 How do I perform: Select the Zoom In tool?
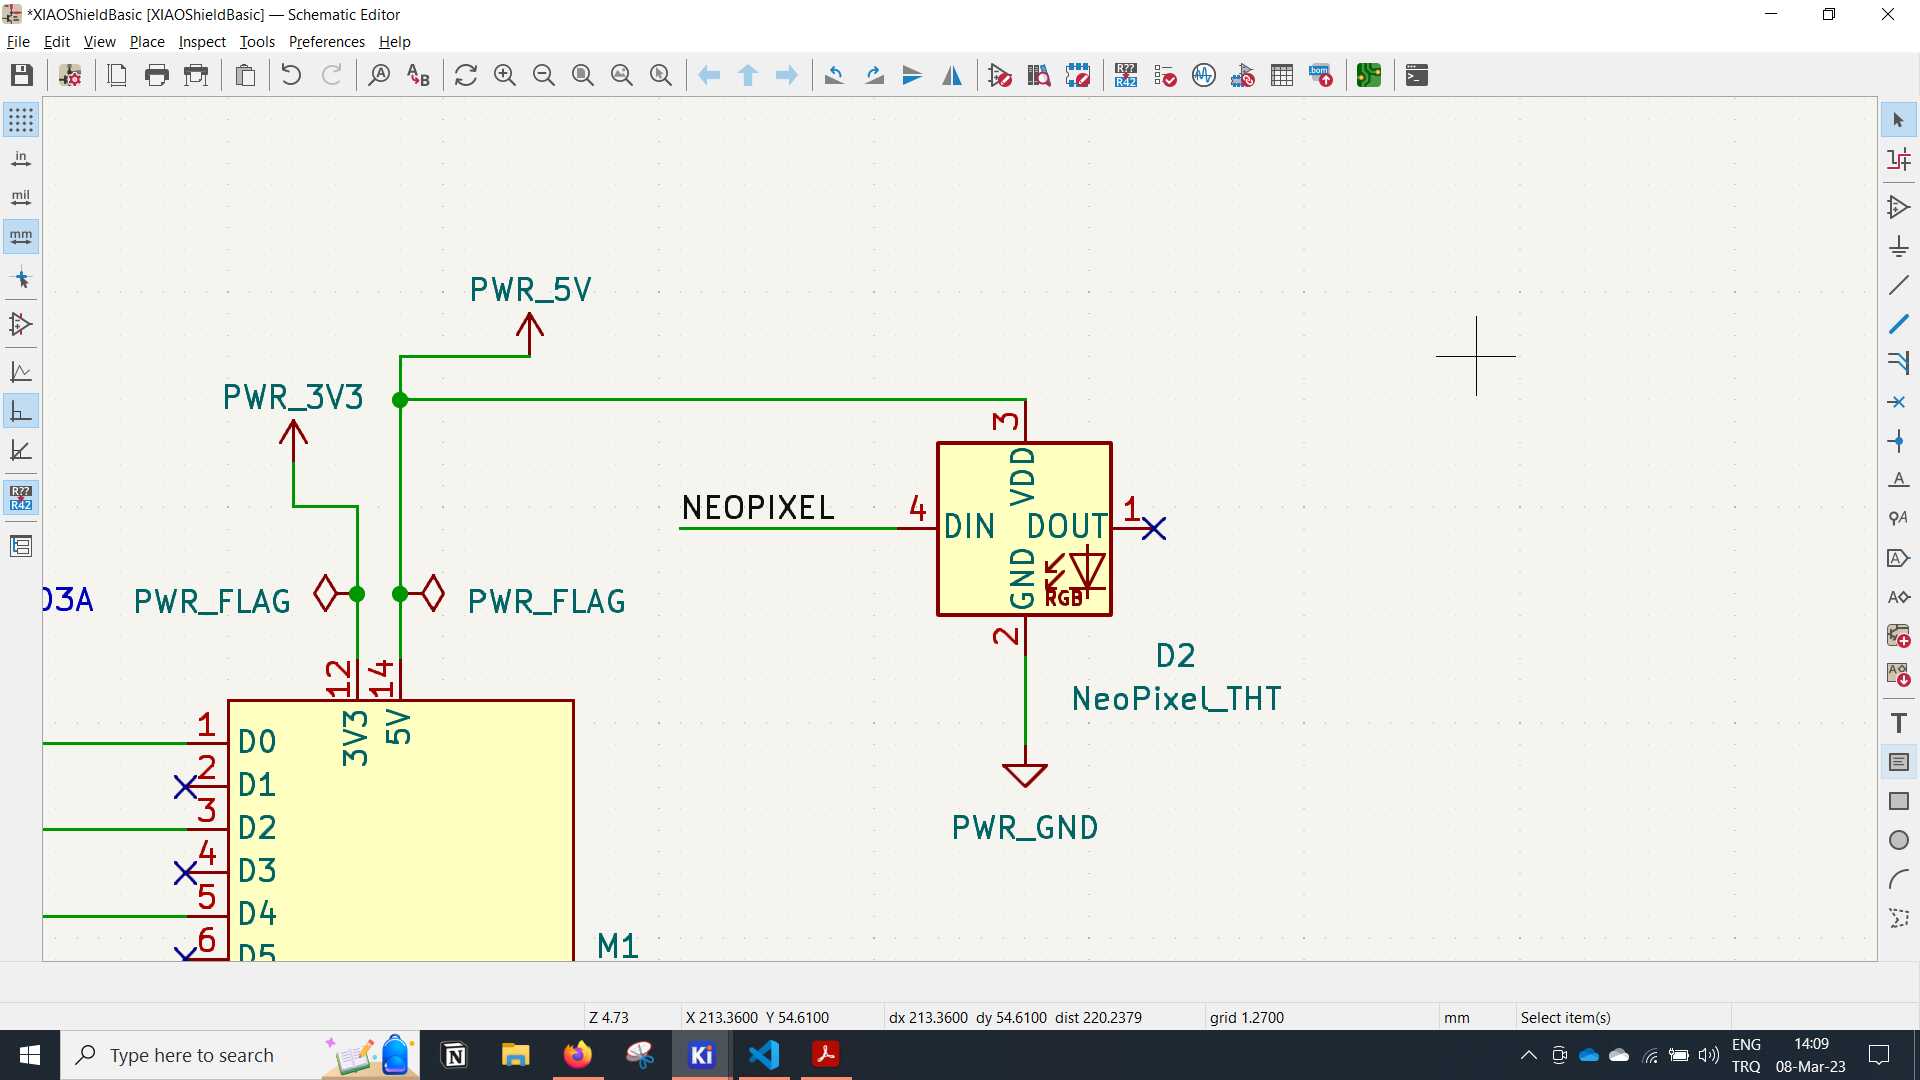(505, 75)
